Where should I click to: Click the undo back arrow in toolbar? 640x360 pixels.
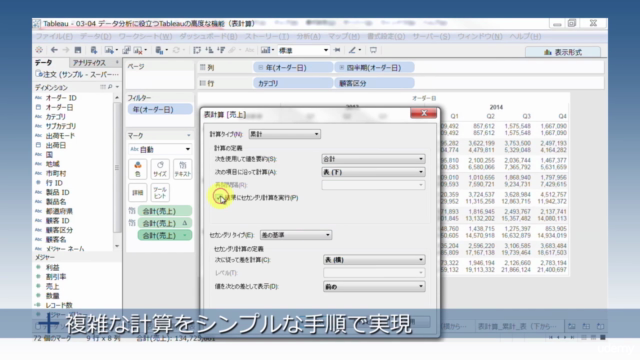[x=54, y=50]
